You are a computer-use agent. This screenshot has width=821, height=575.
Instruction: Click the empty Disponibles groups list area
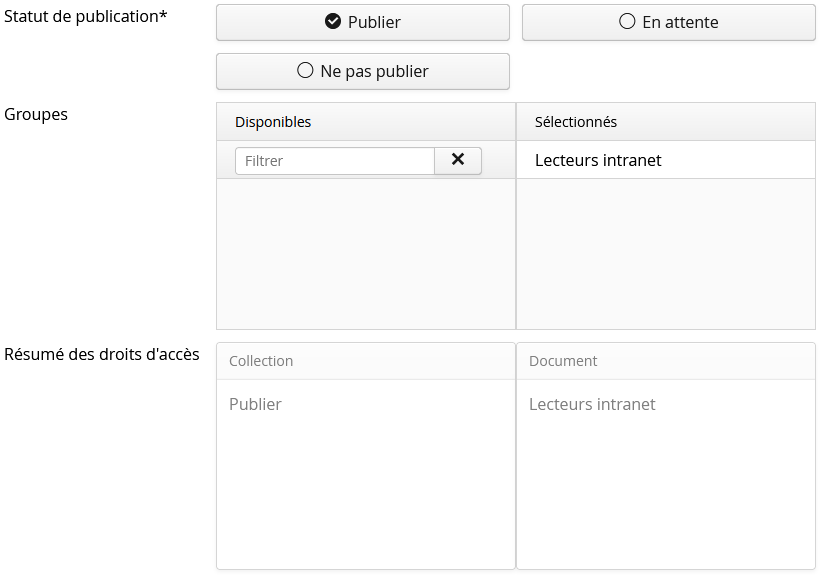pyautogui.click(x=365, y=253)
